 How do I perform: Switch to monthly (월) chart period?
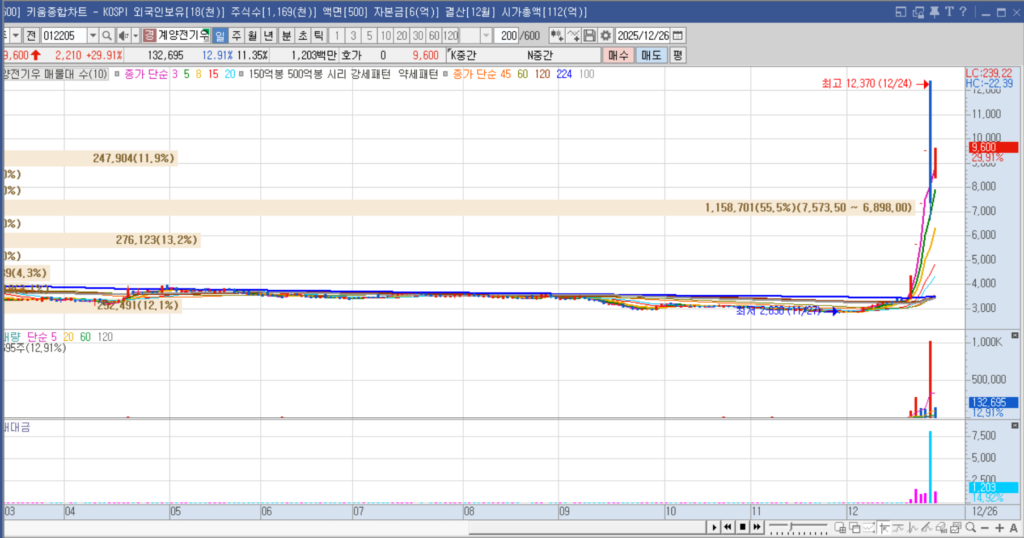pyautogui.click(x=254, y=35)
